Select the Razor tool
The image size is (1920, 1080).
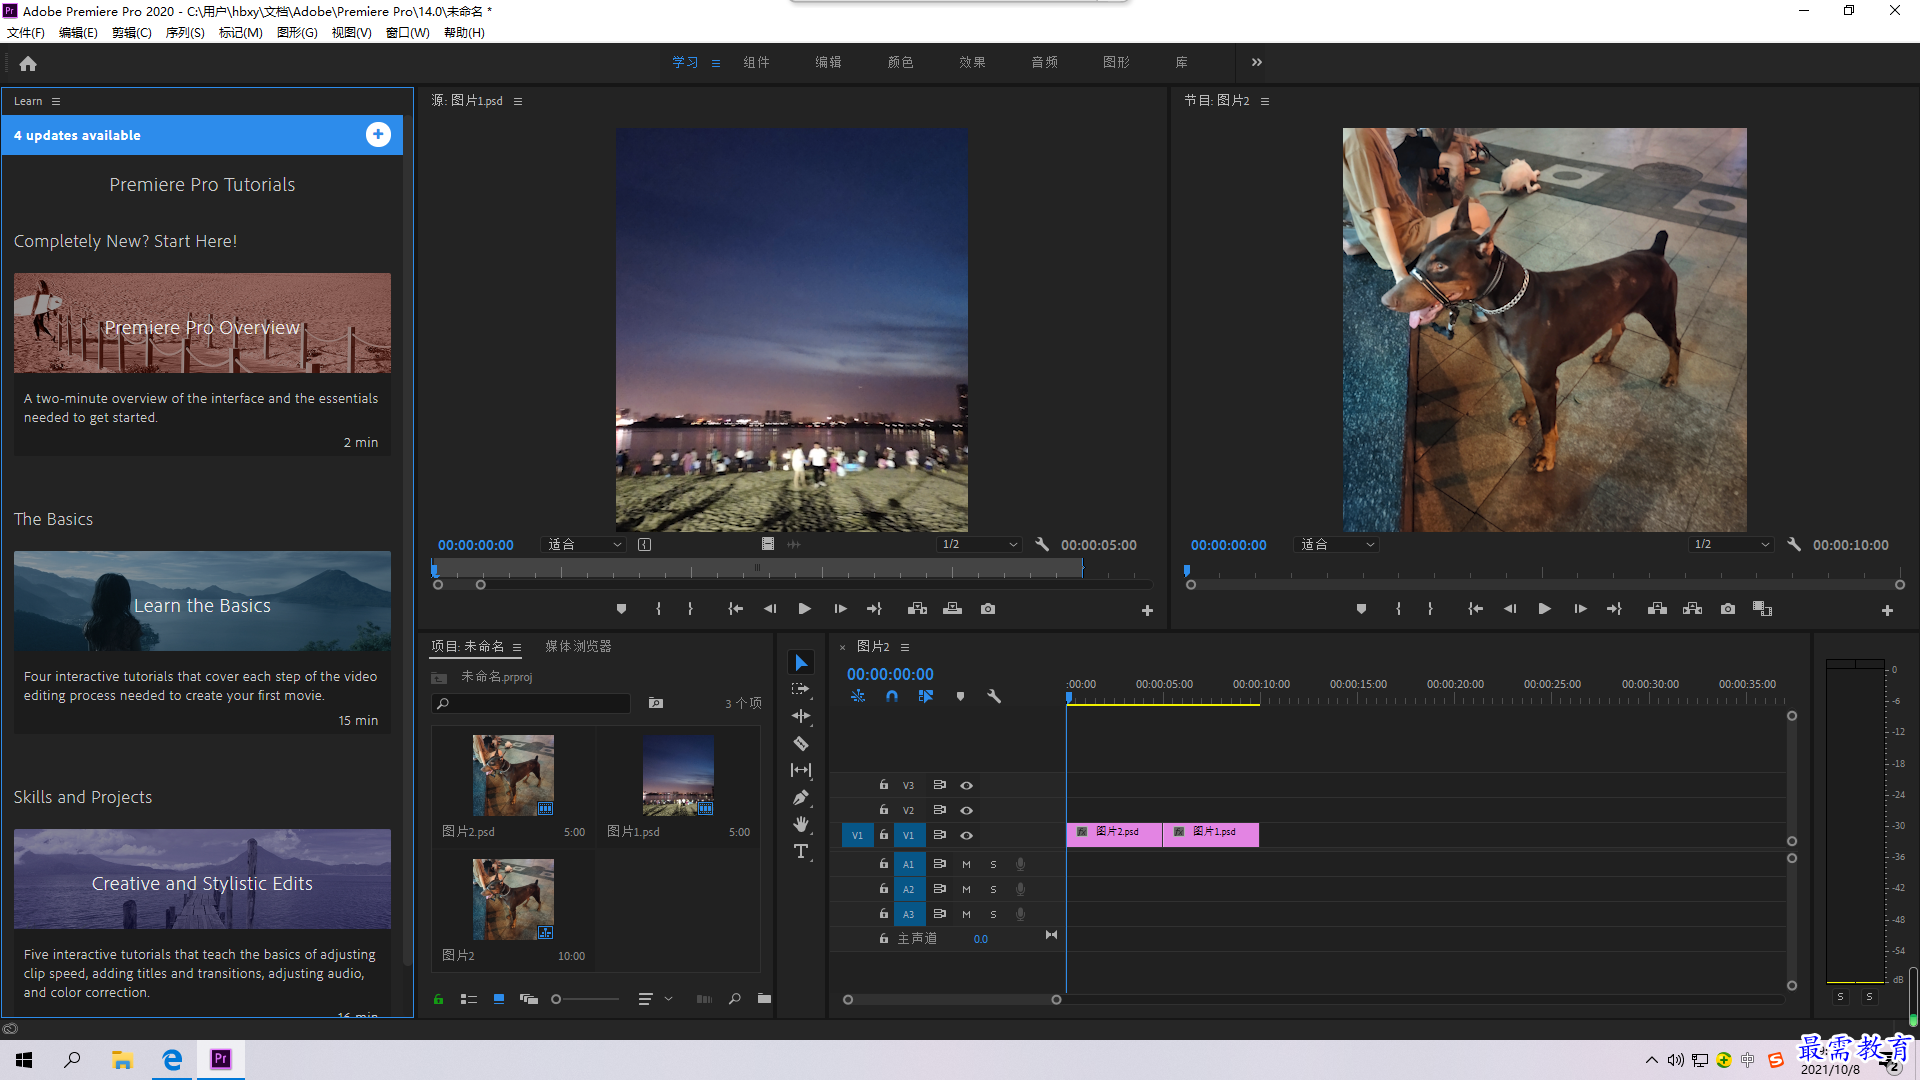[x=801, y=743]
